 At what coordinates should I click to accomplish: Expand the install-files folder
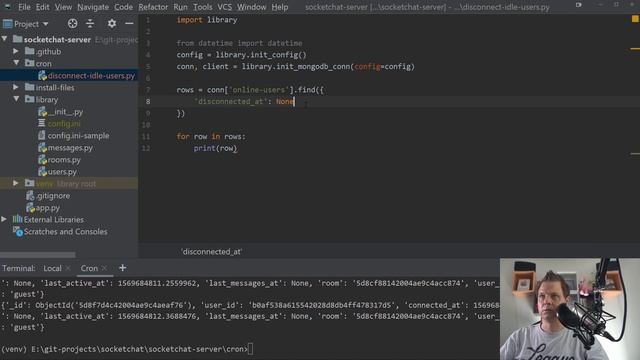(x=16, y=87)
